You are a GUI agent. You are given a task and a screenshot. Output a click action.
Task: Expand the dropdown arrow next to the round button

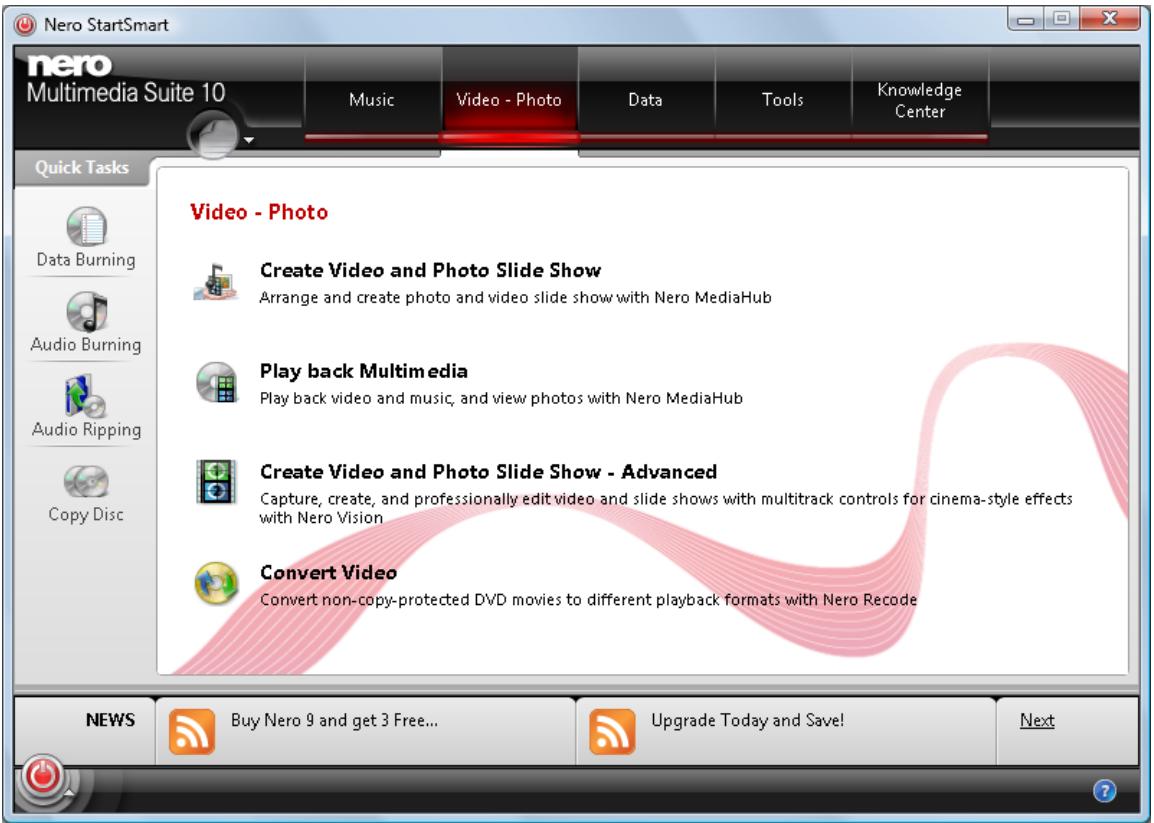point(249,140)
